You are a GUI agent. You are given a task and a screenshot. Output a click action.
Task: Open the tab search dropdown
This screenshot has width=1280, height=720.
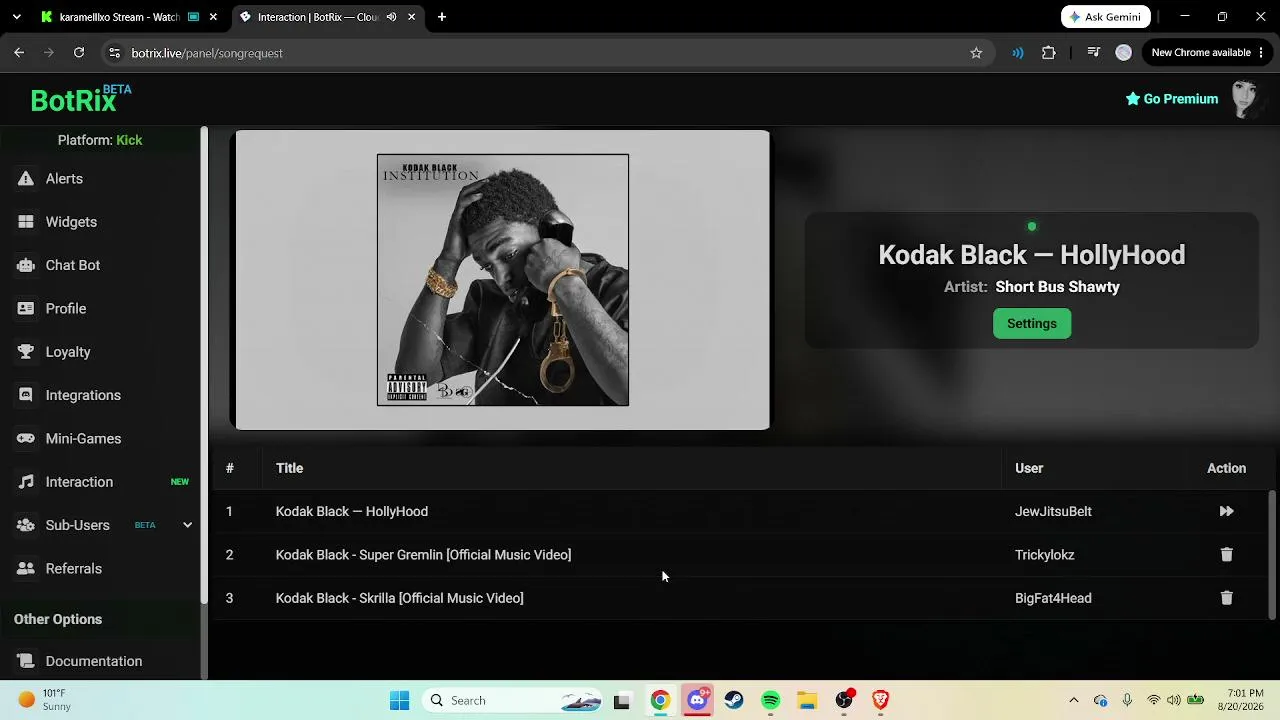[x=16, y=17]
